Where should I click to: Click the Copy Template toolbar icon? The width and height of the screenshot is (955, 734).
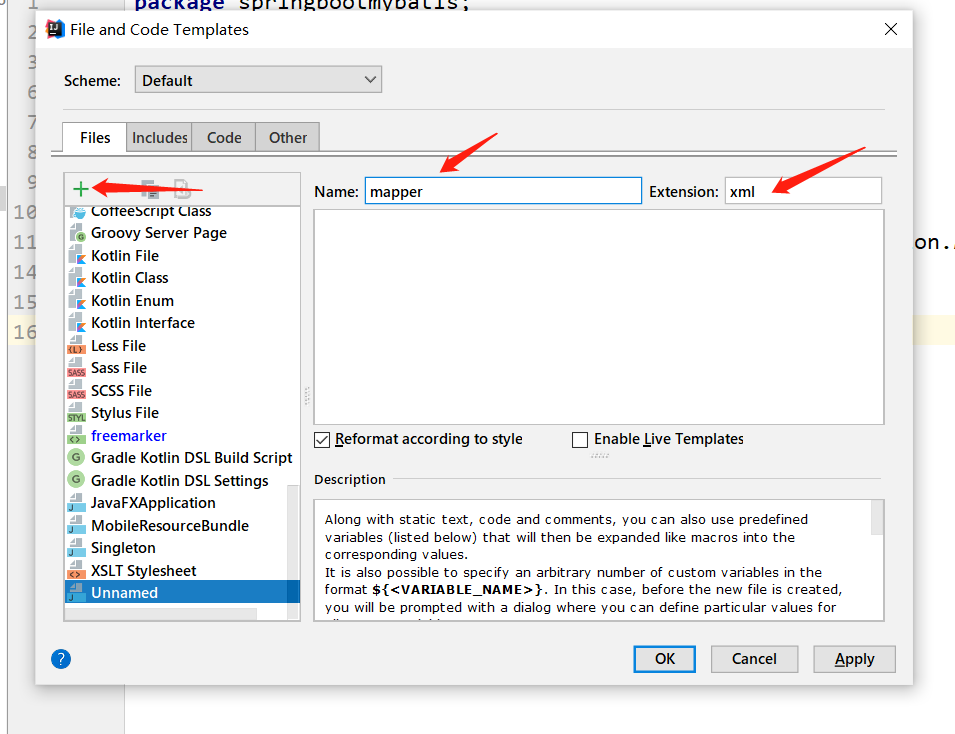(x=150, y=189)
